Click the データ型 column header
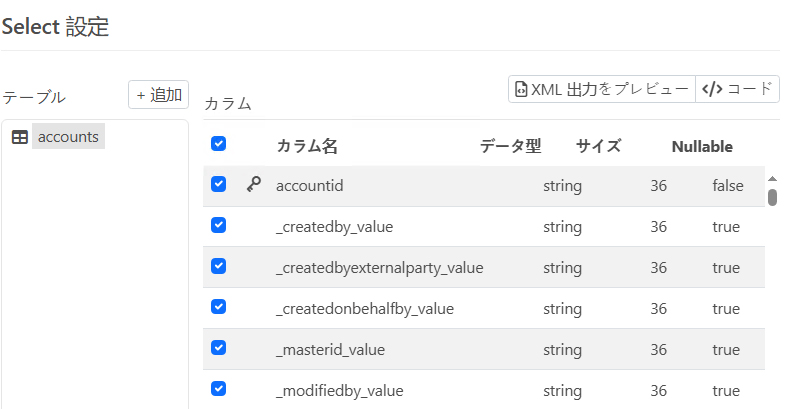787x409 pixels. [x=510, y=146]
